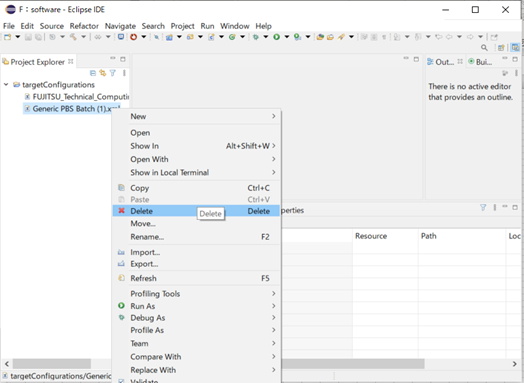The image size is (524, 383).
Task: Click the green Run toolbar button
Action: tap(276, 37)
